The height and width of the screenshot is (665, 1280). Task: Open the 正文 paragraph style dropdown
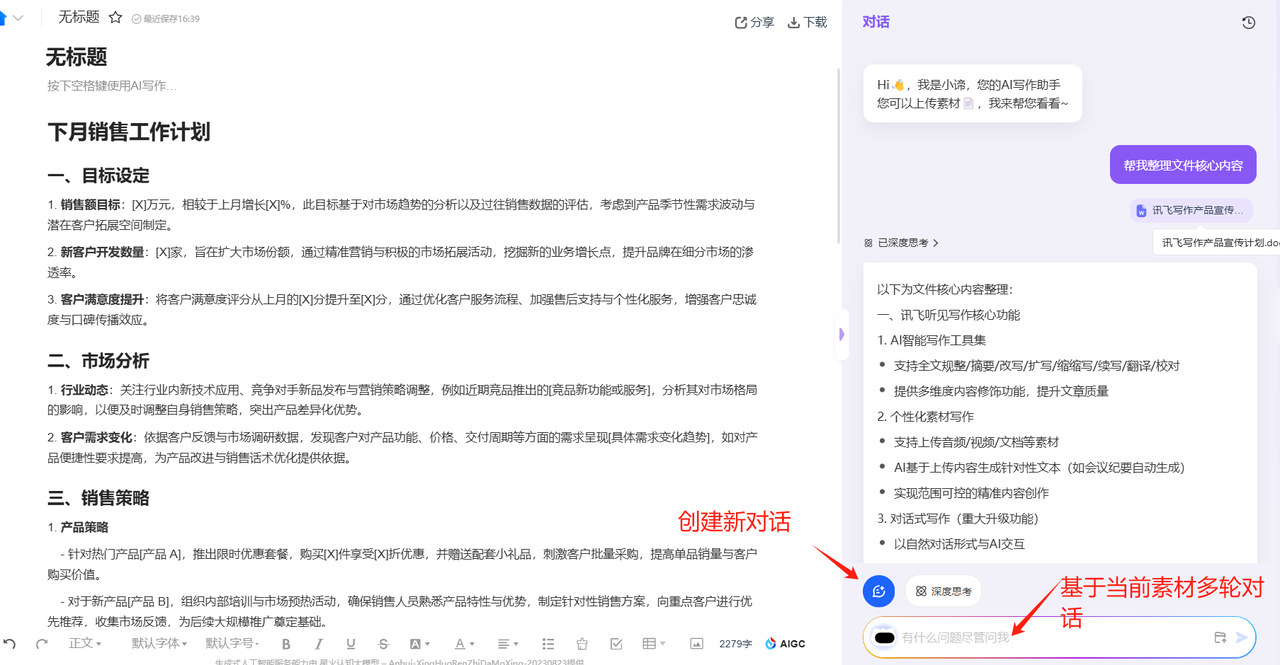tap(85, 644)
